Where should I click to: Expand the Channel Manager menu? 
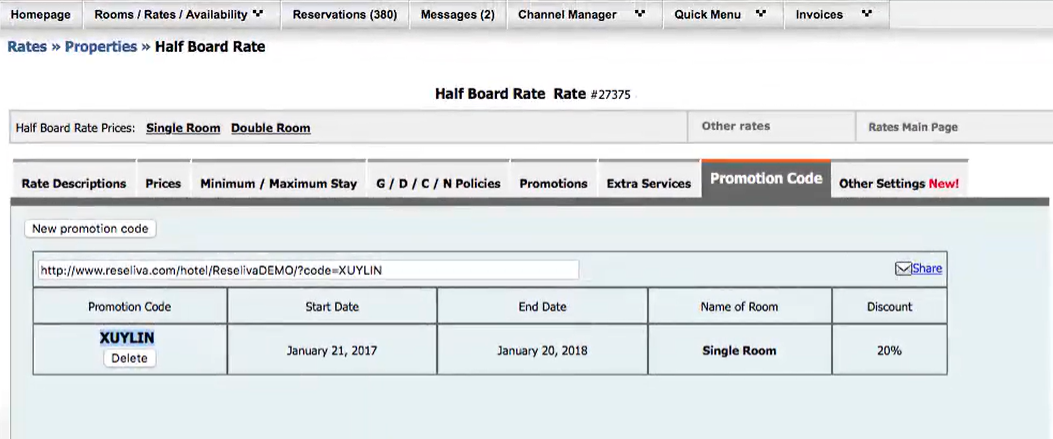(581, 15)
